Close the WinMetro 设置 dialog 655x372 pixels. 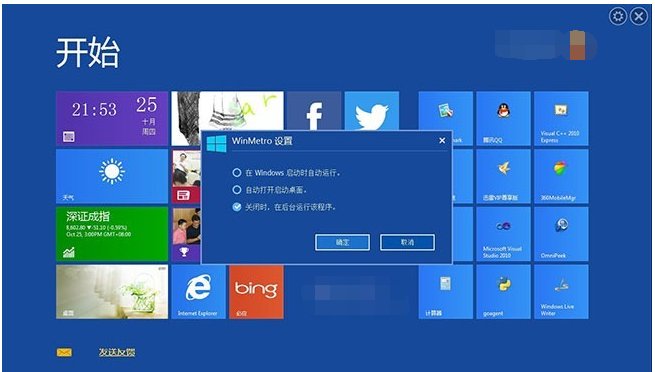pyautogui.click(x=442, y=141)
